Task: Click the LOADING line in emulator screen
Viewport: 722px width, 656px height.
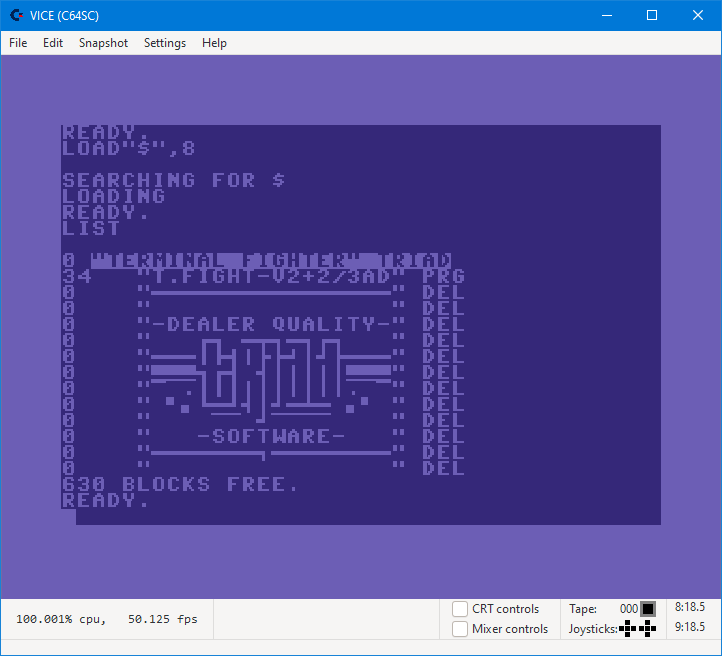Action: [x=113, y=197]
